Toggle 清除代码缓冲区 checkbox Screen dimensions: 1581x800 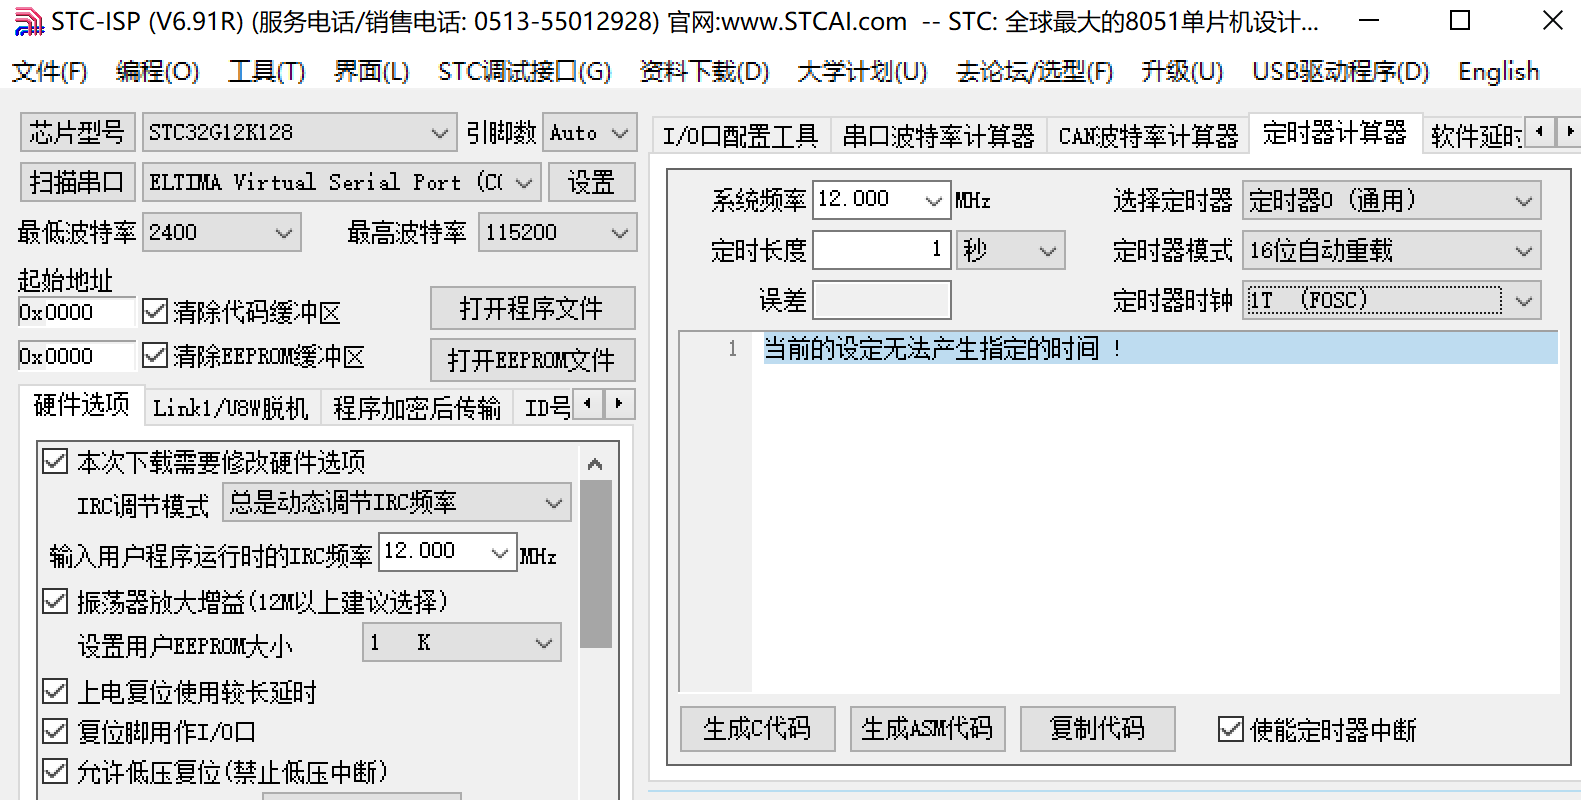click(155, 311)
